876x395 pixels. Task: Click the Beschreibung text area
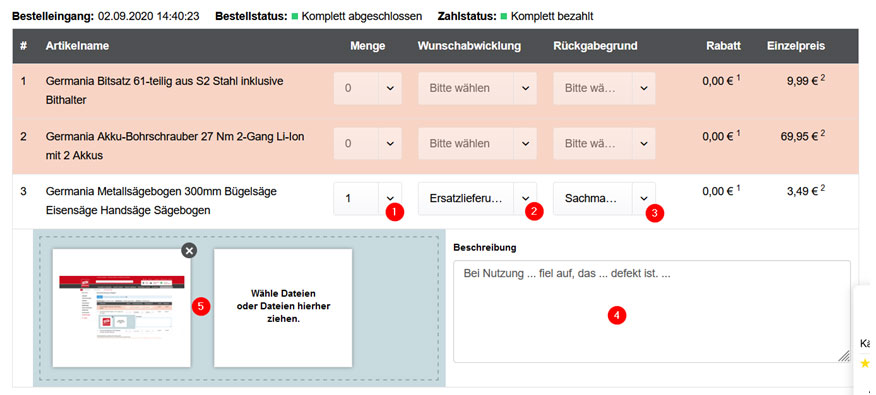point(651,311)
